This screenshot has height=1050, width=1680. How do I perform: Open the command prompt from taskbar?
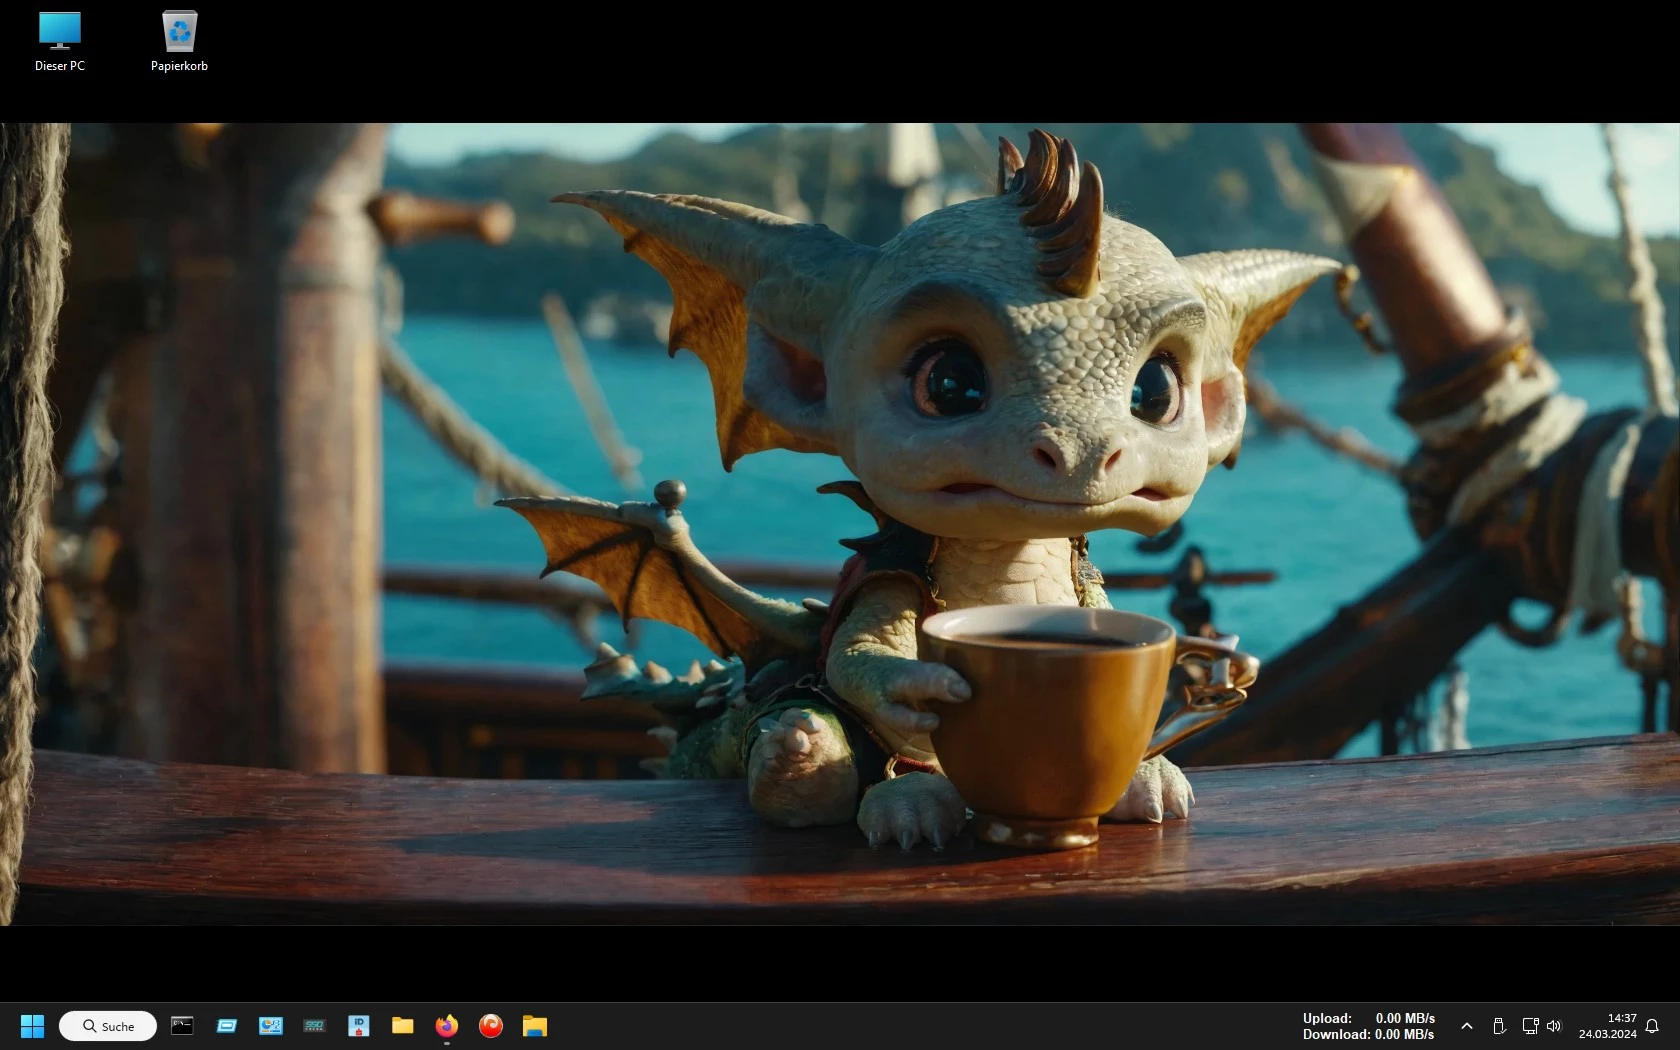pos(182,1025)
